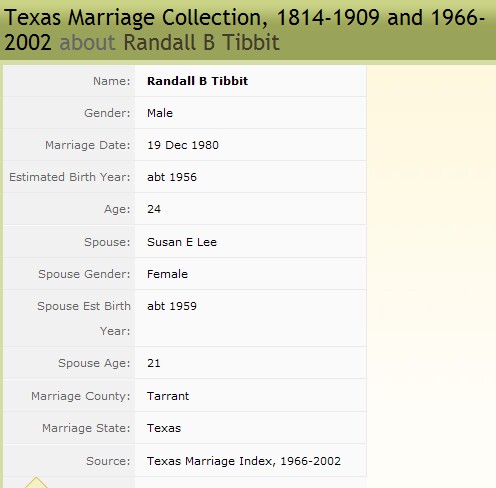Click the Marriage County: label
496x488 pixels.
click(81, 396)
